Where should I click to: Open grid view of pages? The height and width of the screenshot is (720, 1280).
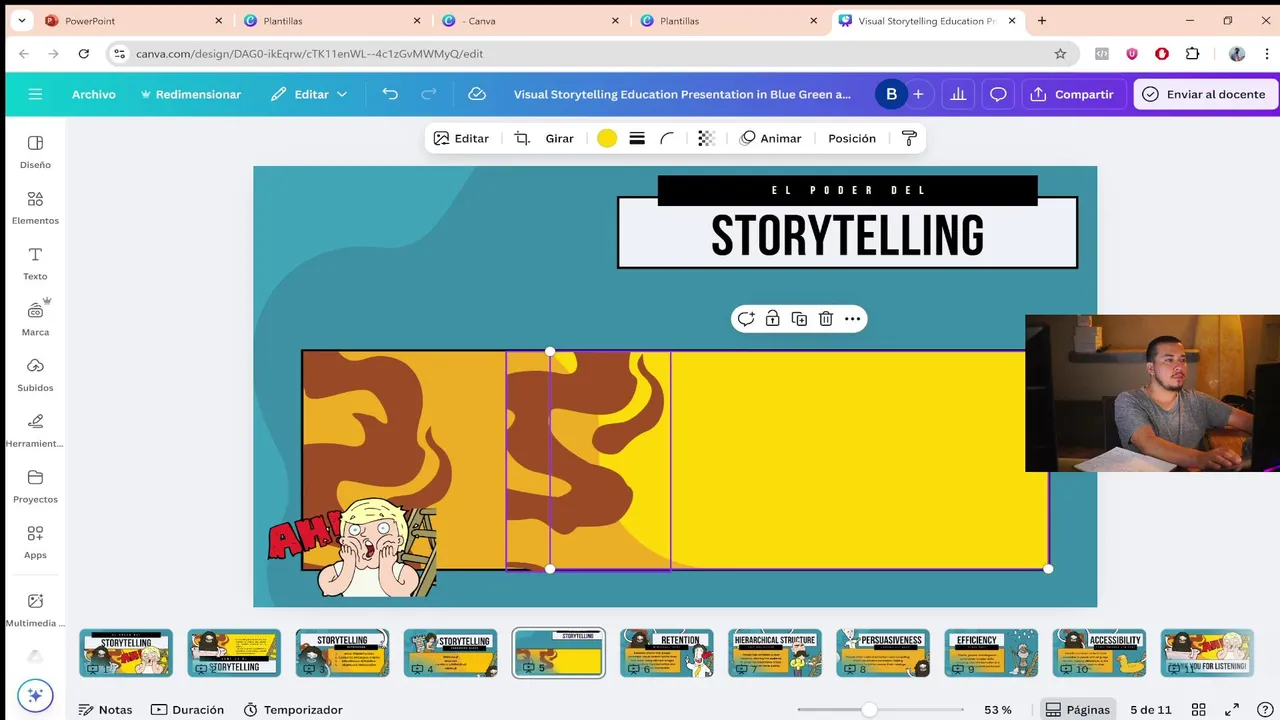(1198, 709)
